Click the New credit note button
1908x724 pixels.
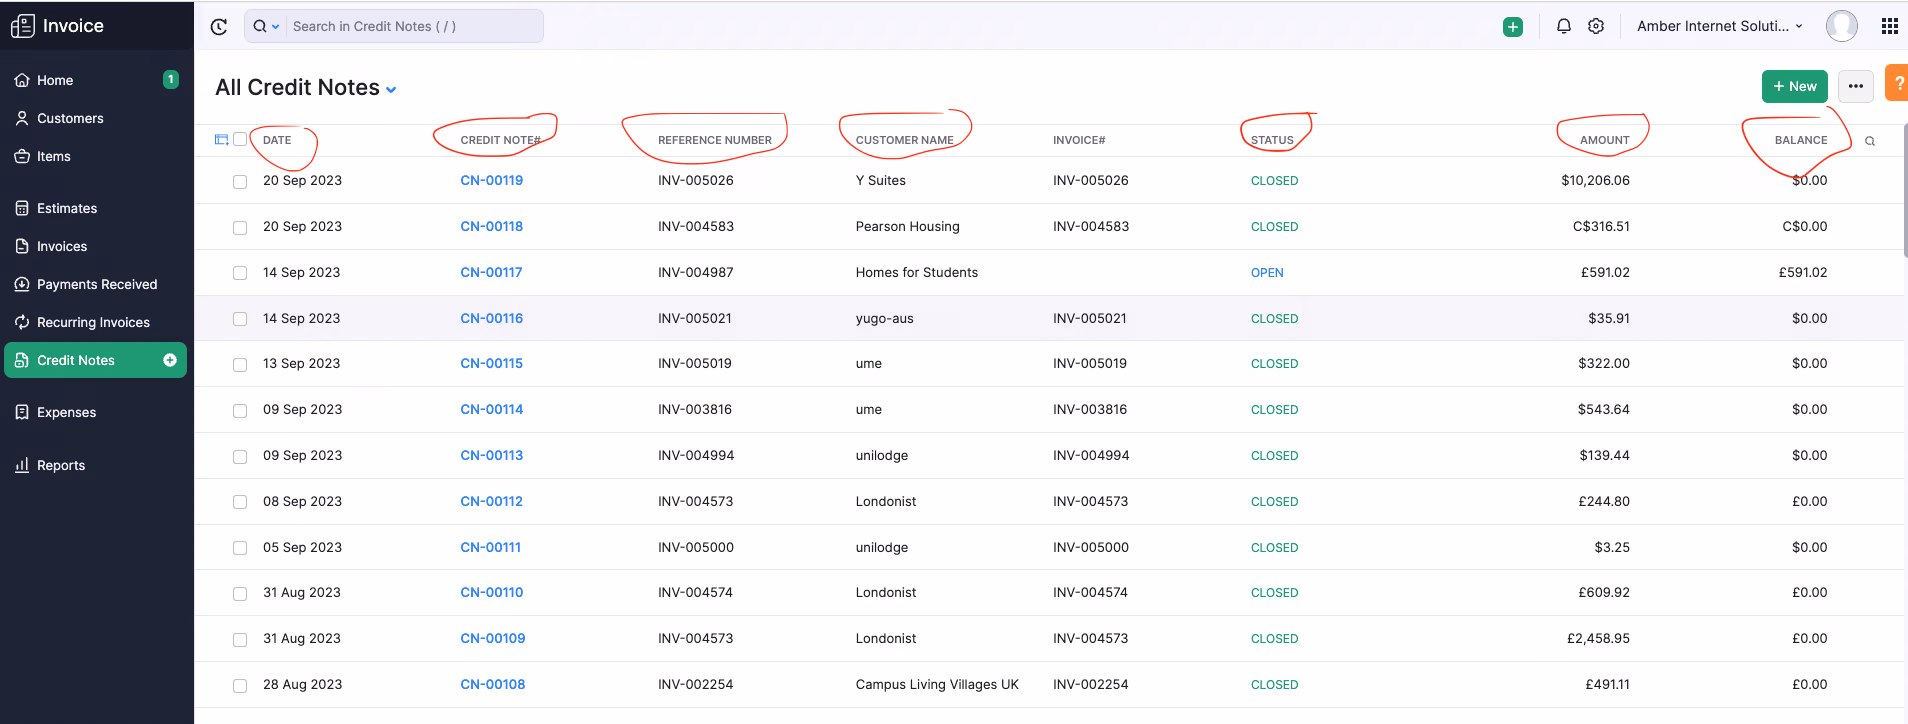(1795, 86)
